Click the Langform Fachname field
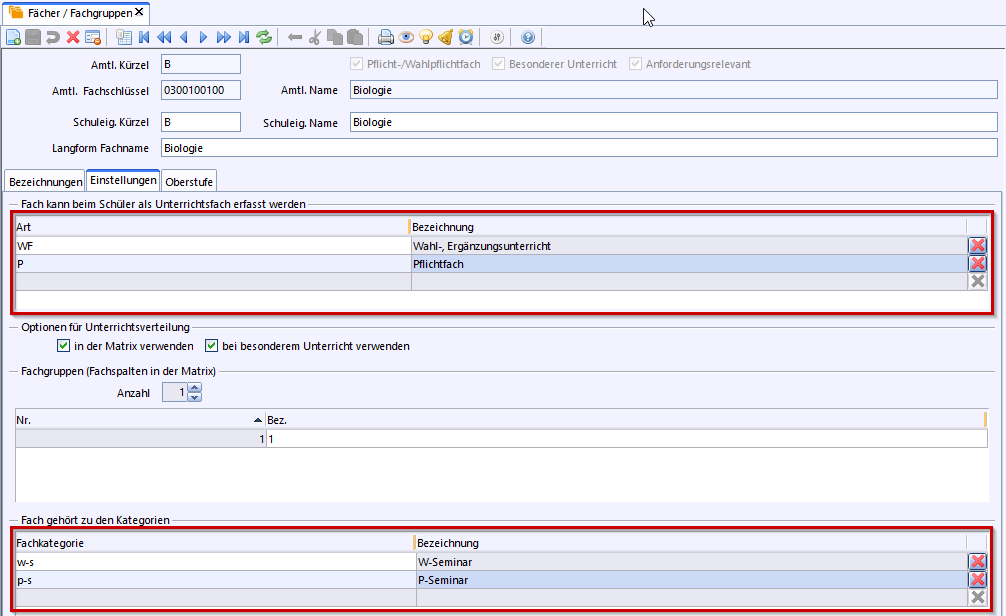The width and height of the screenshot is (1006, 616). tap(579, 148)
